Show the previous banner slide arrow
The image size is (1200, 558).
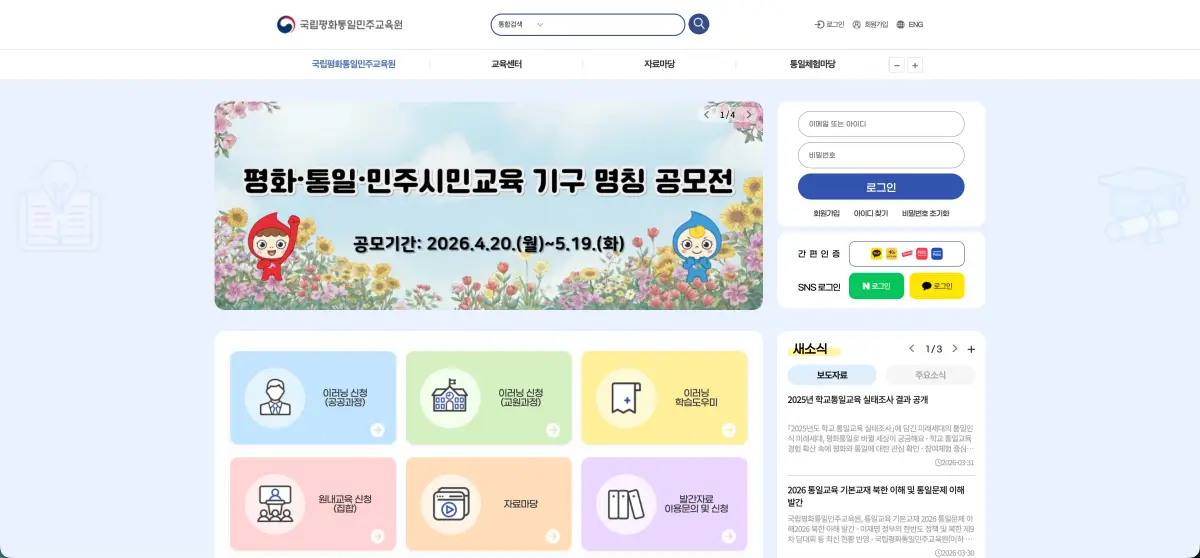[706, 114]
